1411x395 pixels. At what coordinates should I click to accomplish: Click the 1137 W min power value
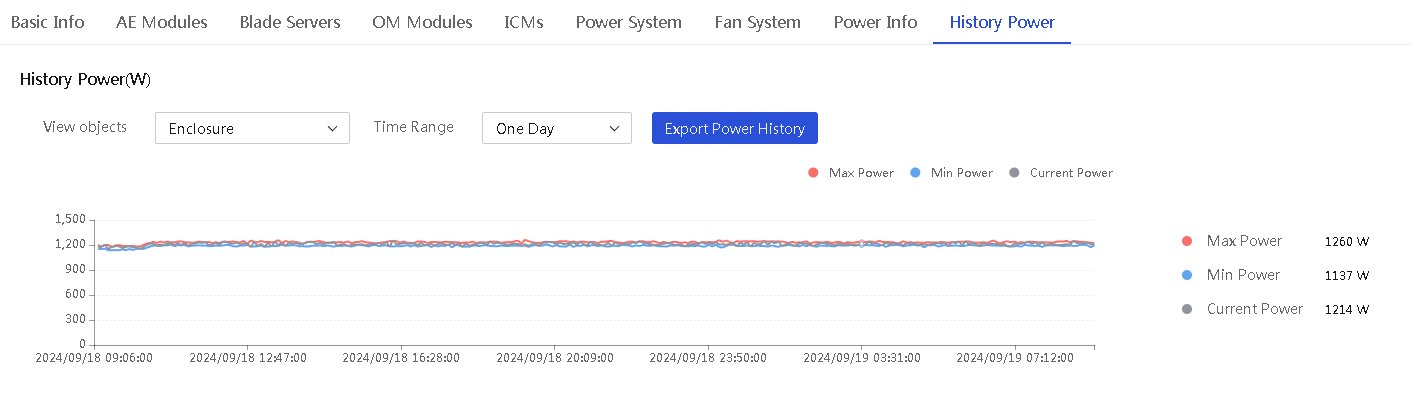coord(1346,276)
